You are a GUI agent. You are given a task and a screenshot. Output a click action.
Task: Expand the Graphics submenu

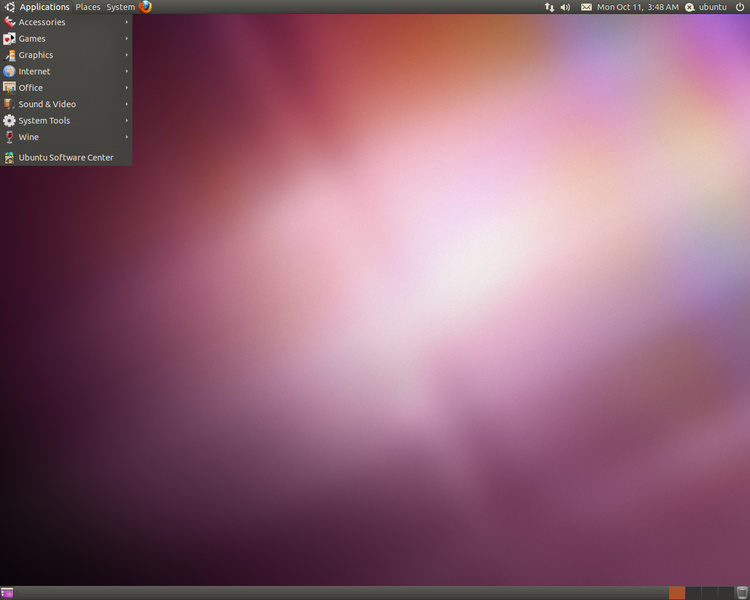pos(66,55)
